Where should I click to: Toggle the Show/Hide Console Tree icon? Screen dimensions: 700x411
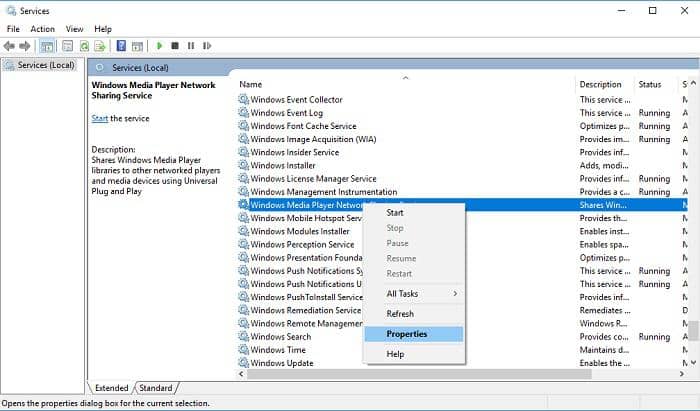coord(47,46)
